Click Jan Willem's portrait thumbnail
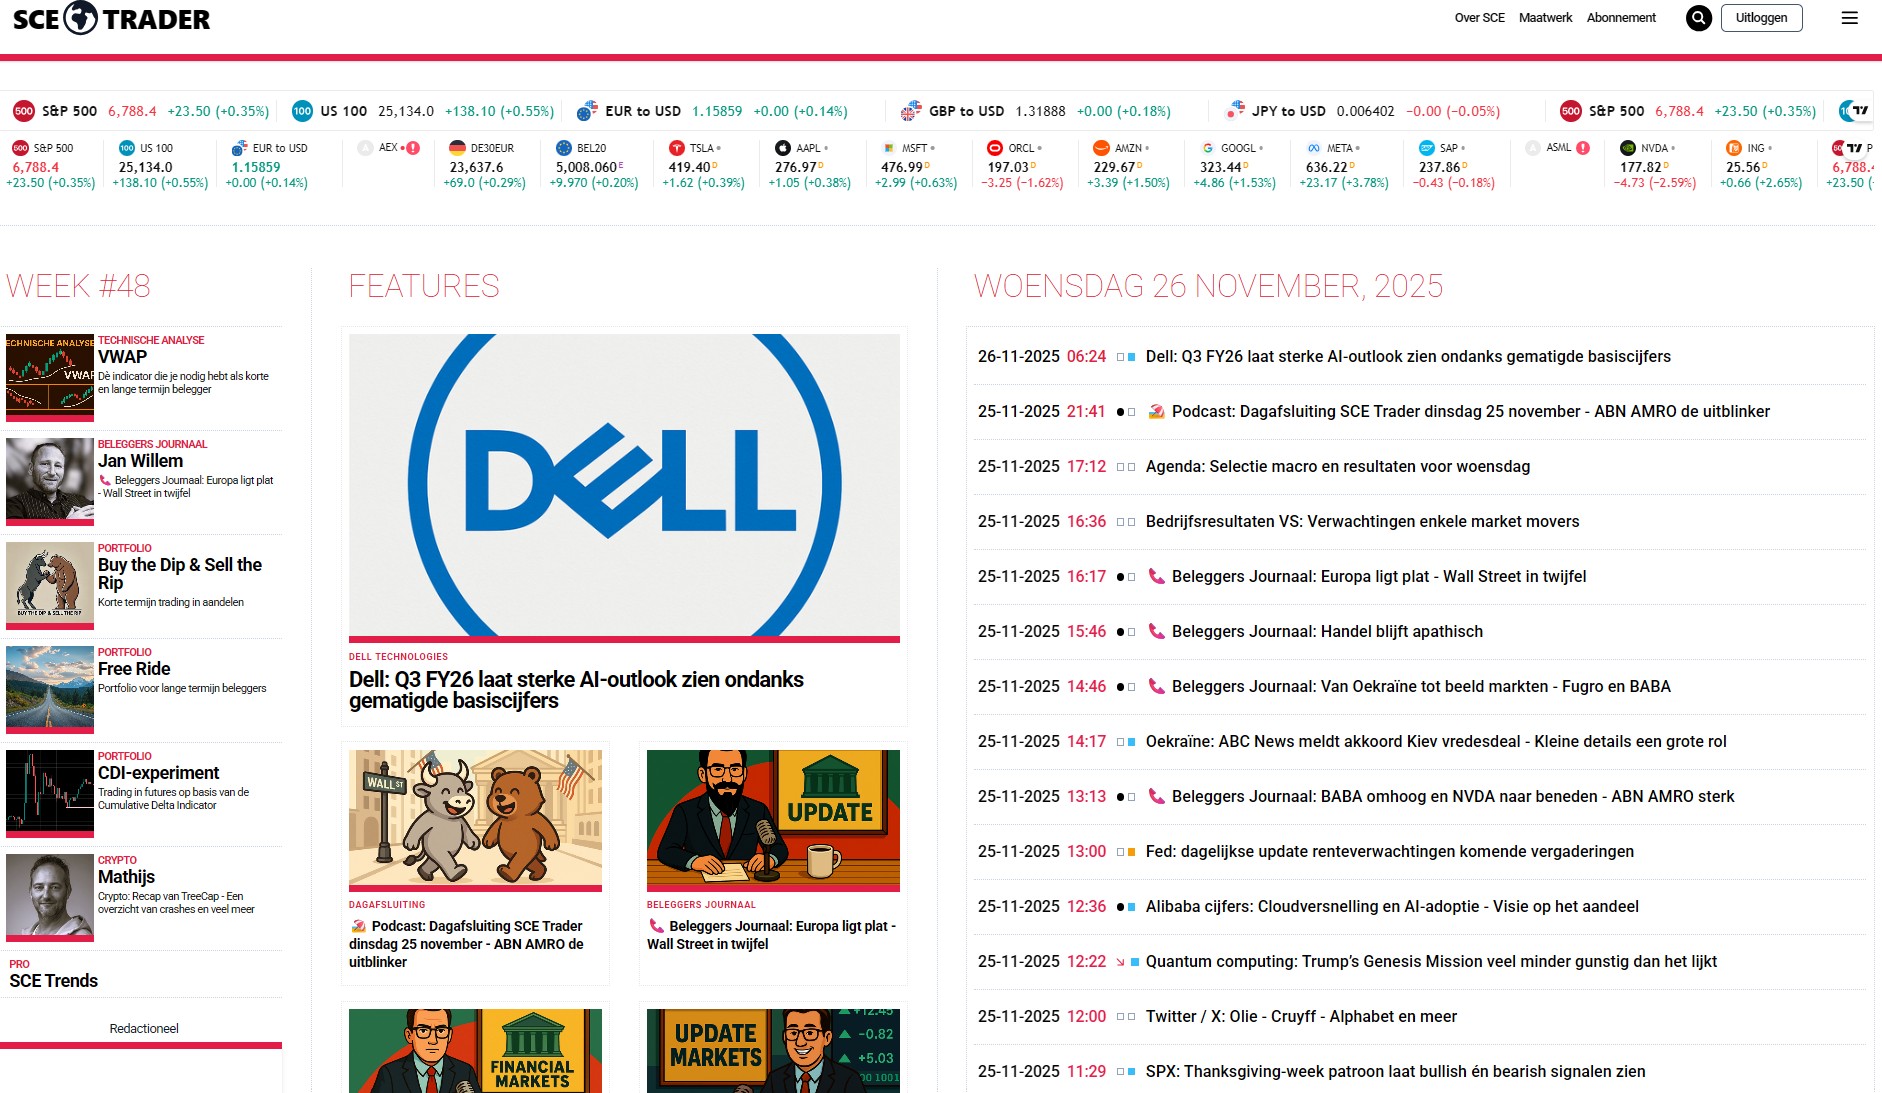The image size is (1882, 1093). click(50, 480)
